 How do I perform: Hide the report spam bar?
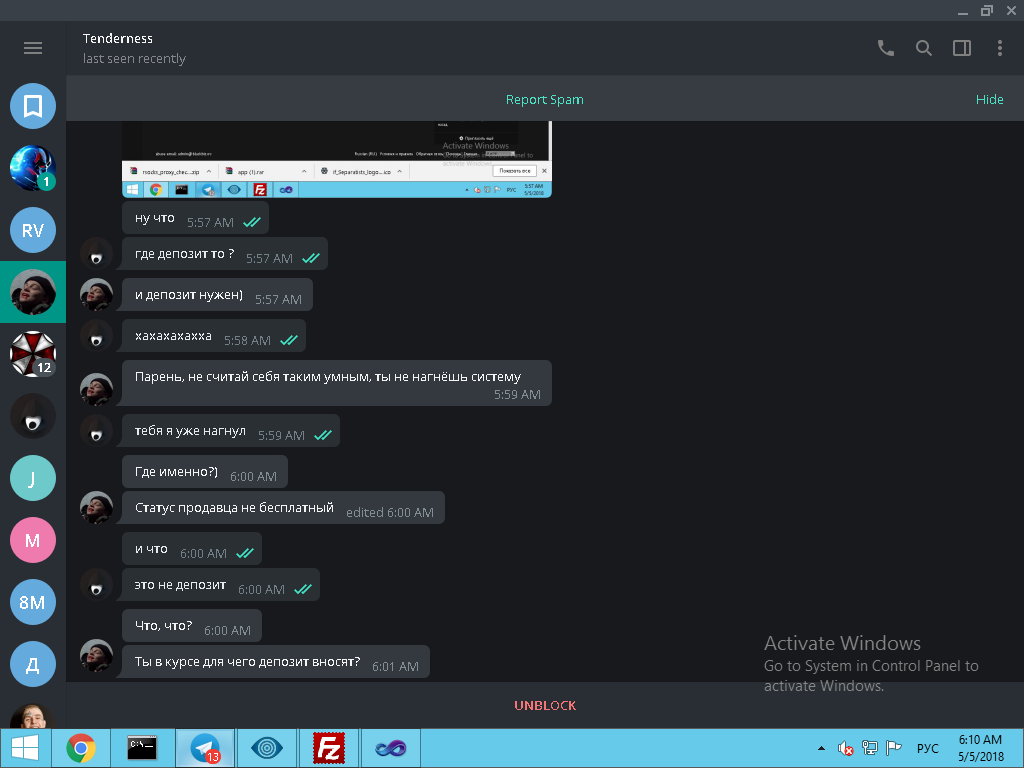(989, 100)
